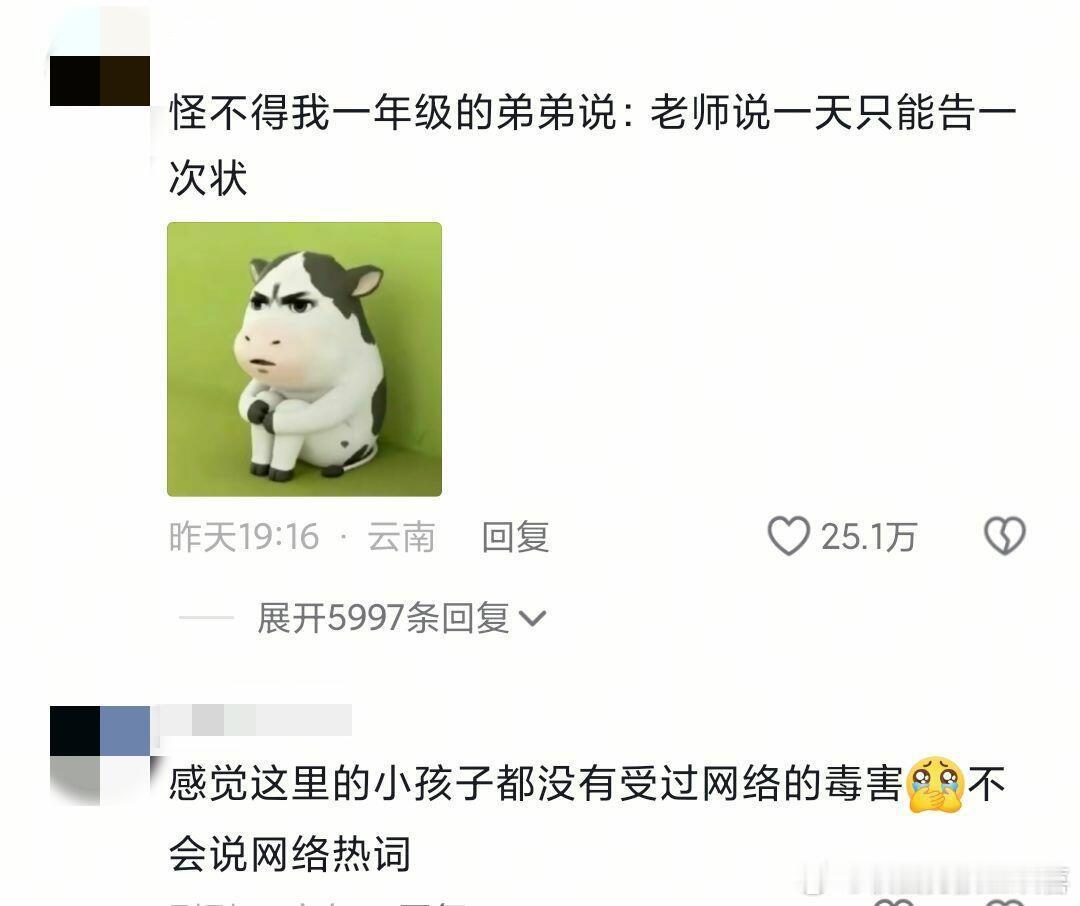Click the blurred watermark at bottom right

point(938,880)
